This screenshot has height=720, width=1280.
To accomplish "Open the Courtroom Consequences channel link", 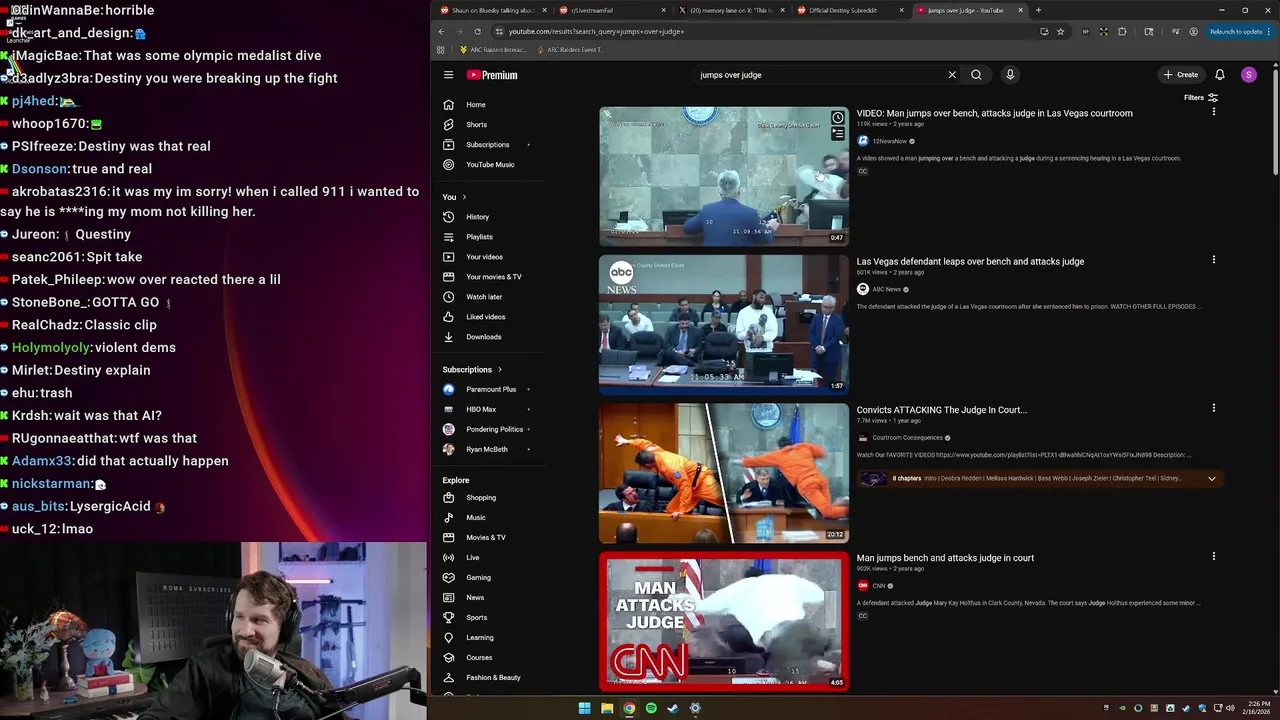I will (907, 437).
